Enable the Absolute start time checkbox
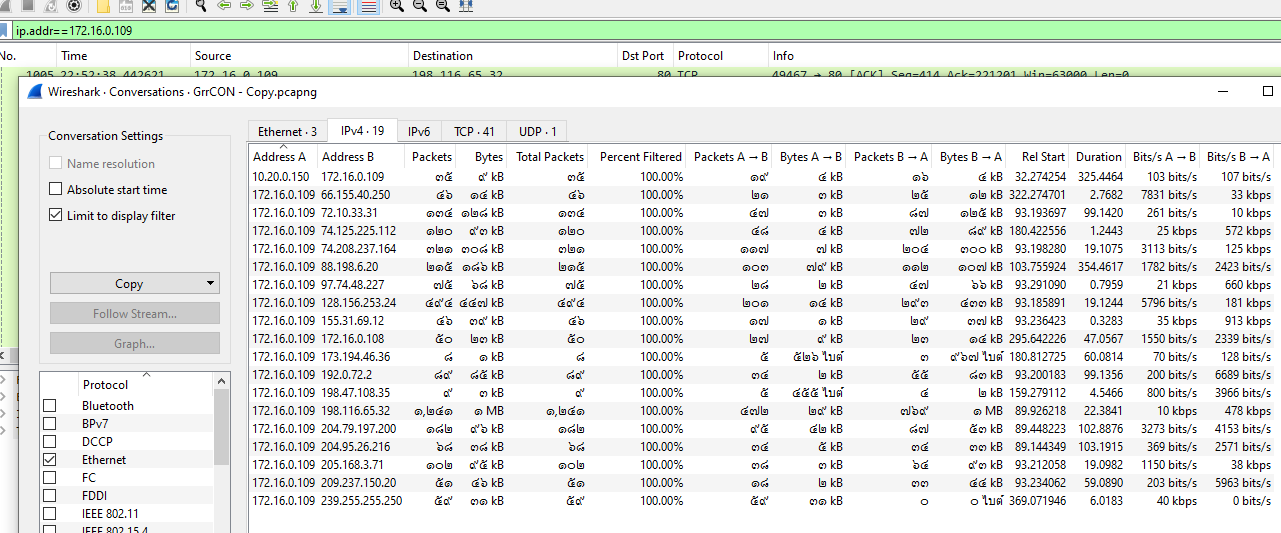The height and width of the screenshot is (533, 1281). coord(56,190)
